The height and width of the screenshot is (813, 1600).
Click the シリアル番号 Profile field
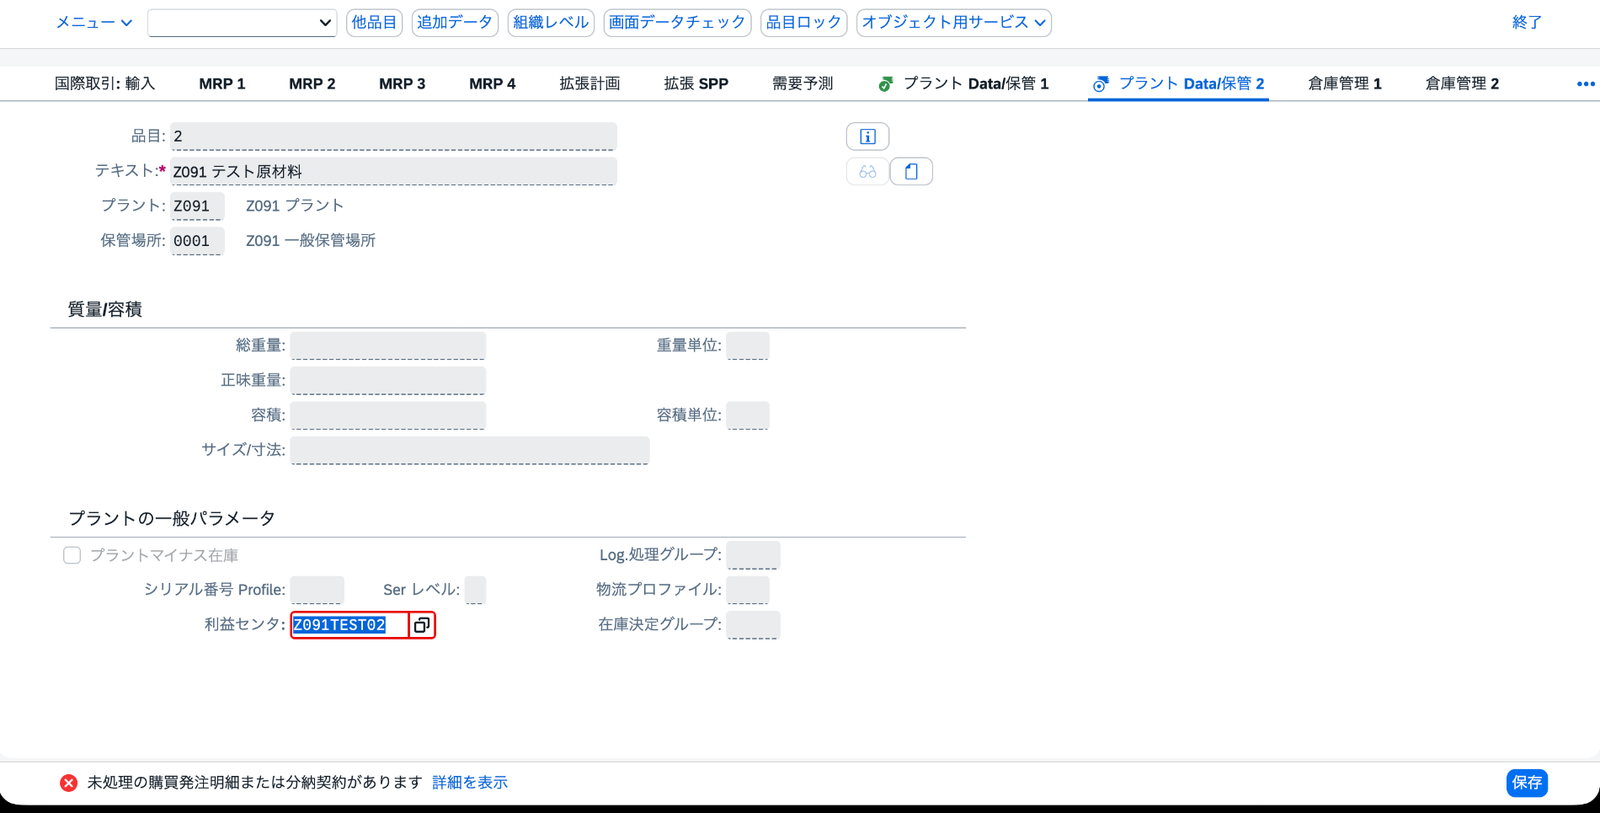[317, 590]
